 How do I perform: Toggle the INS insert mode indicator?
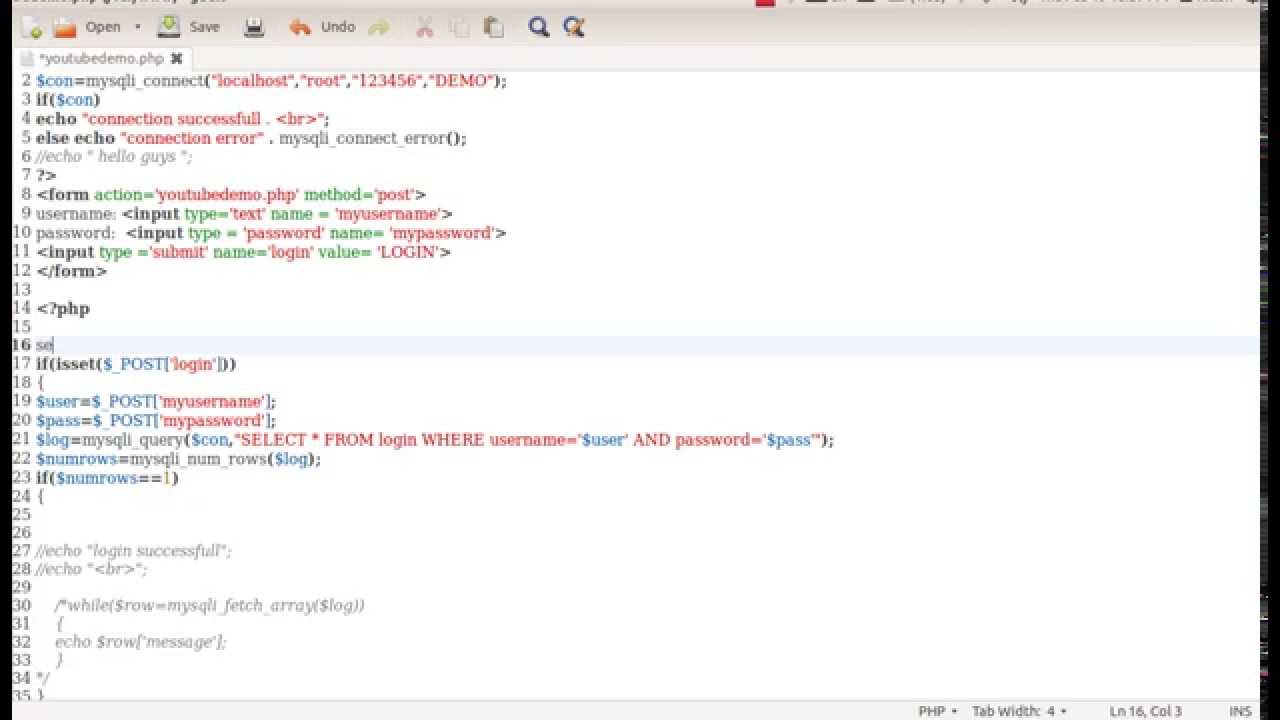(x=1240, y=711)
